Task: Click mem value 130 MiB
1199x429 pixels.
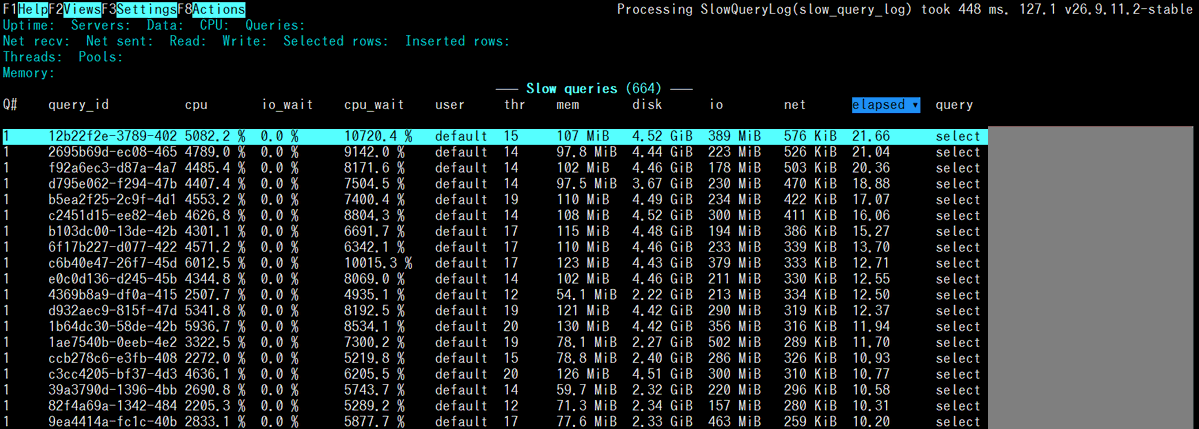Action: click(x=583, y=327)
